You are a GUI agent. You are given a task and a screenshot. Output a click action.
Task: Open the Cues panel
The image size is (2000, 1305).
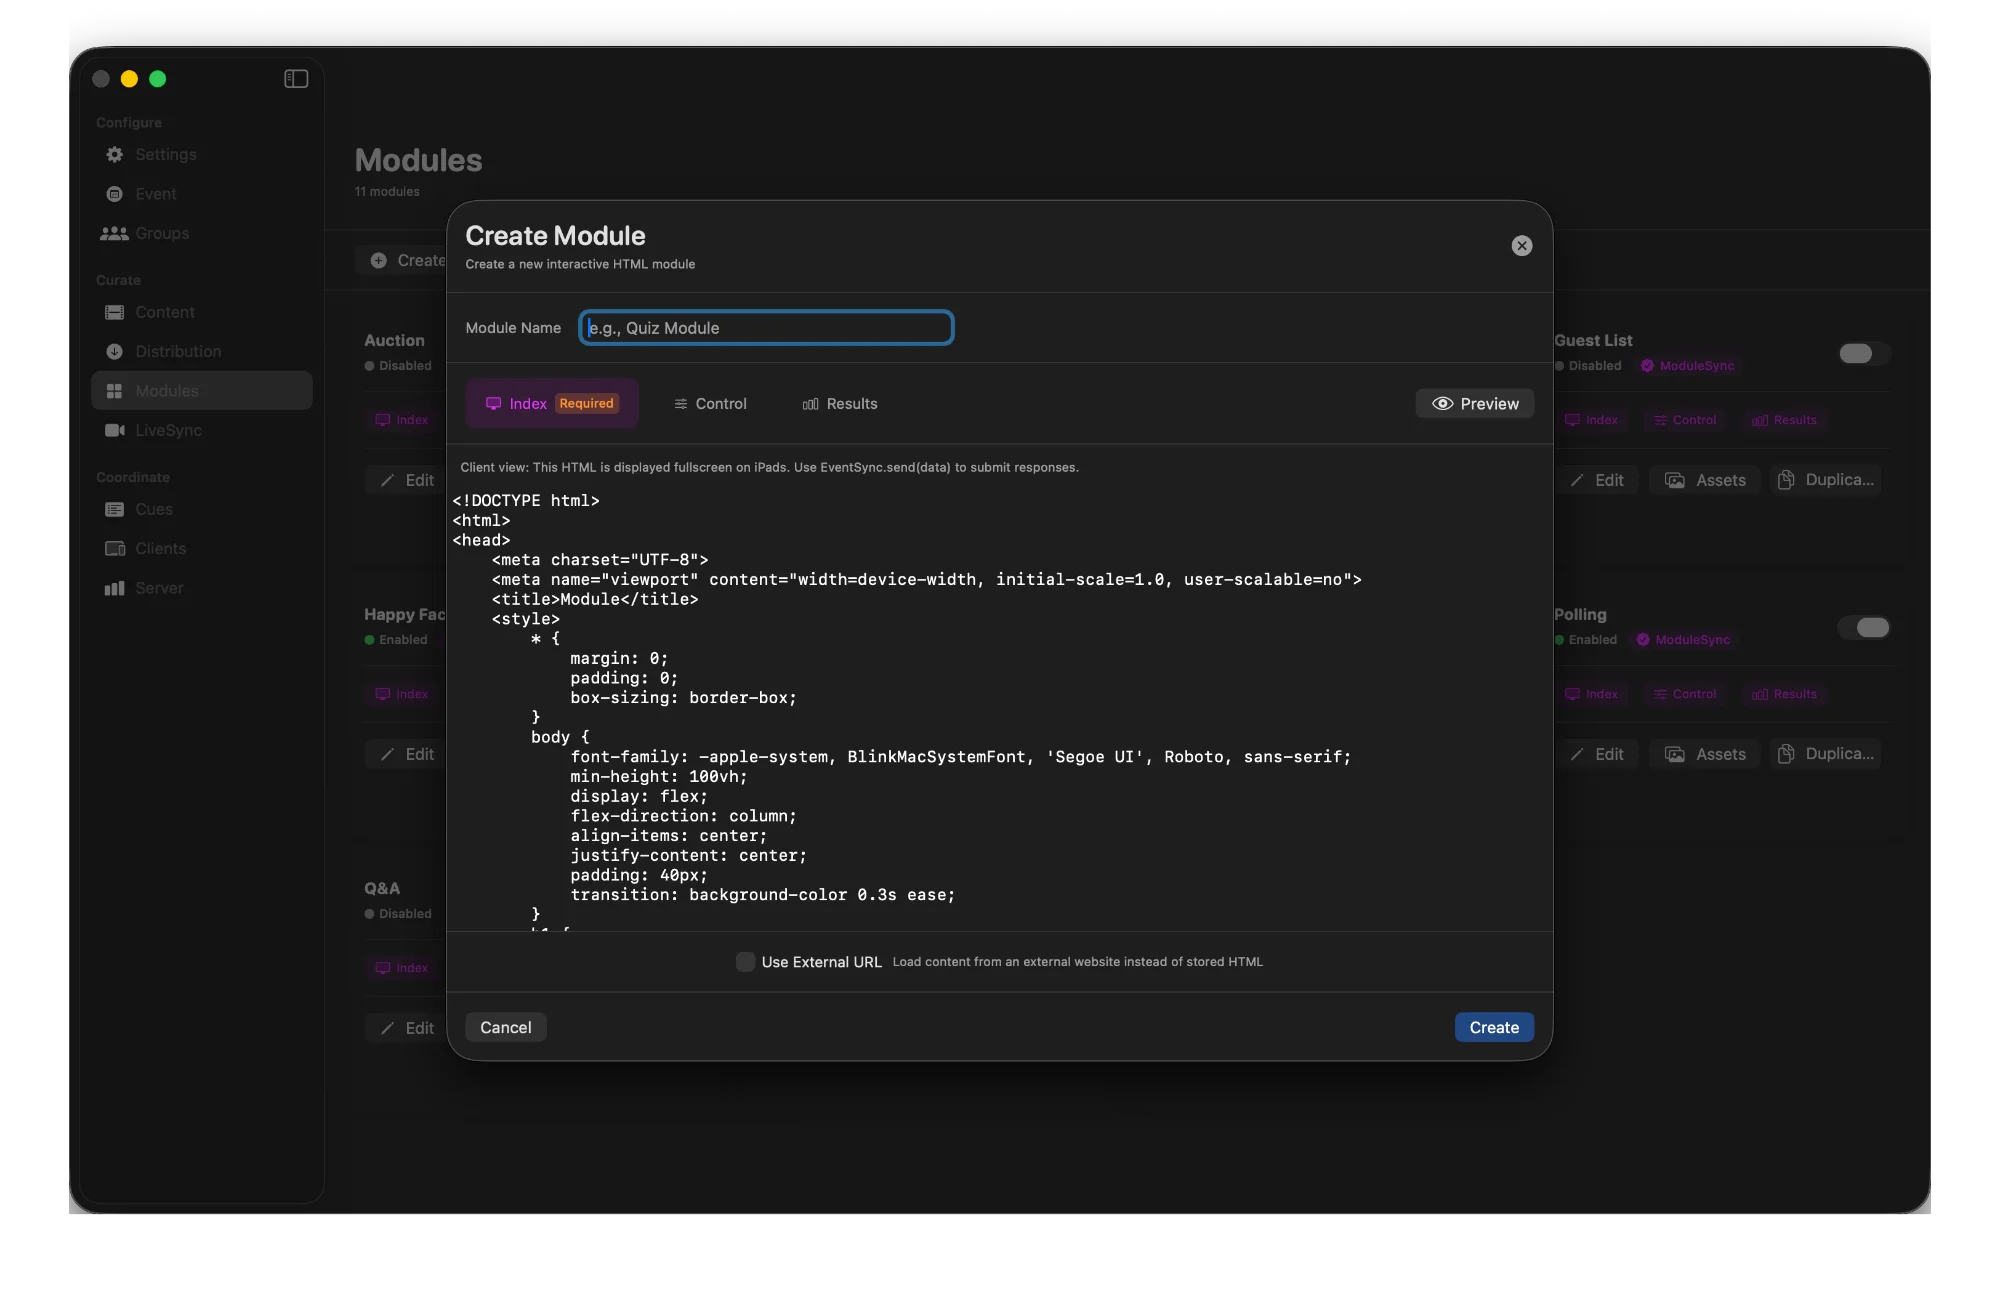(x=152, y=509)
